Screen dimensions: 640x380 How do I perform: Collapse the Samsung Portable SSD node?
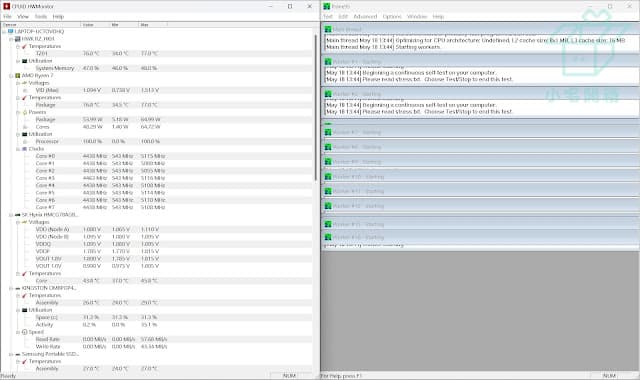(11, 354)
